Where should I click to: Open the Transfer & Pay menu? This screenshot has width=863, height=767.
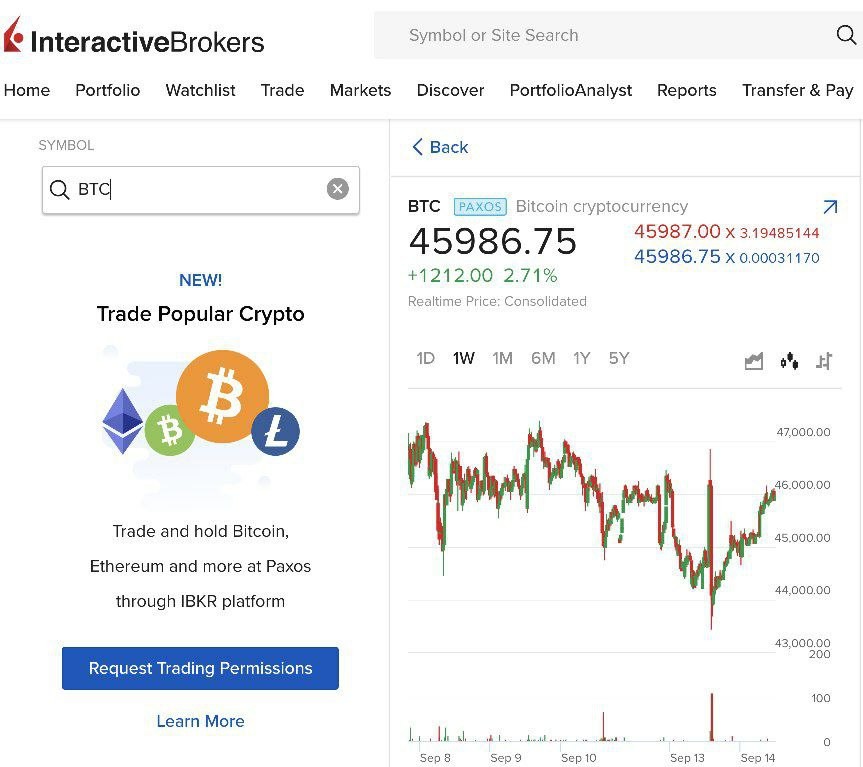798,90
